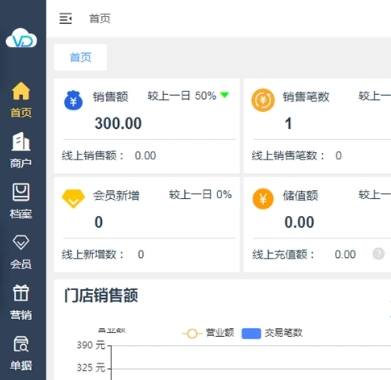Click the help question mark icon
391x380 pixels.
378,254
